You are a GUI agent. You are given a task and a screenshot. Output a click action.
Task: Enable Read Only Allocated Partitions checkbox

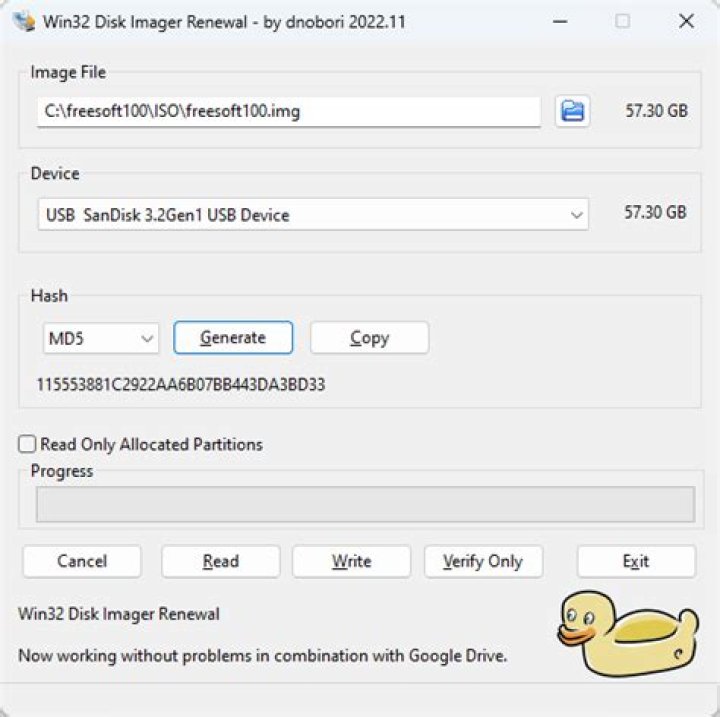27,444
